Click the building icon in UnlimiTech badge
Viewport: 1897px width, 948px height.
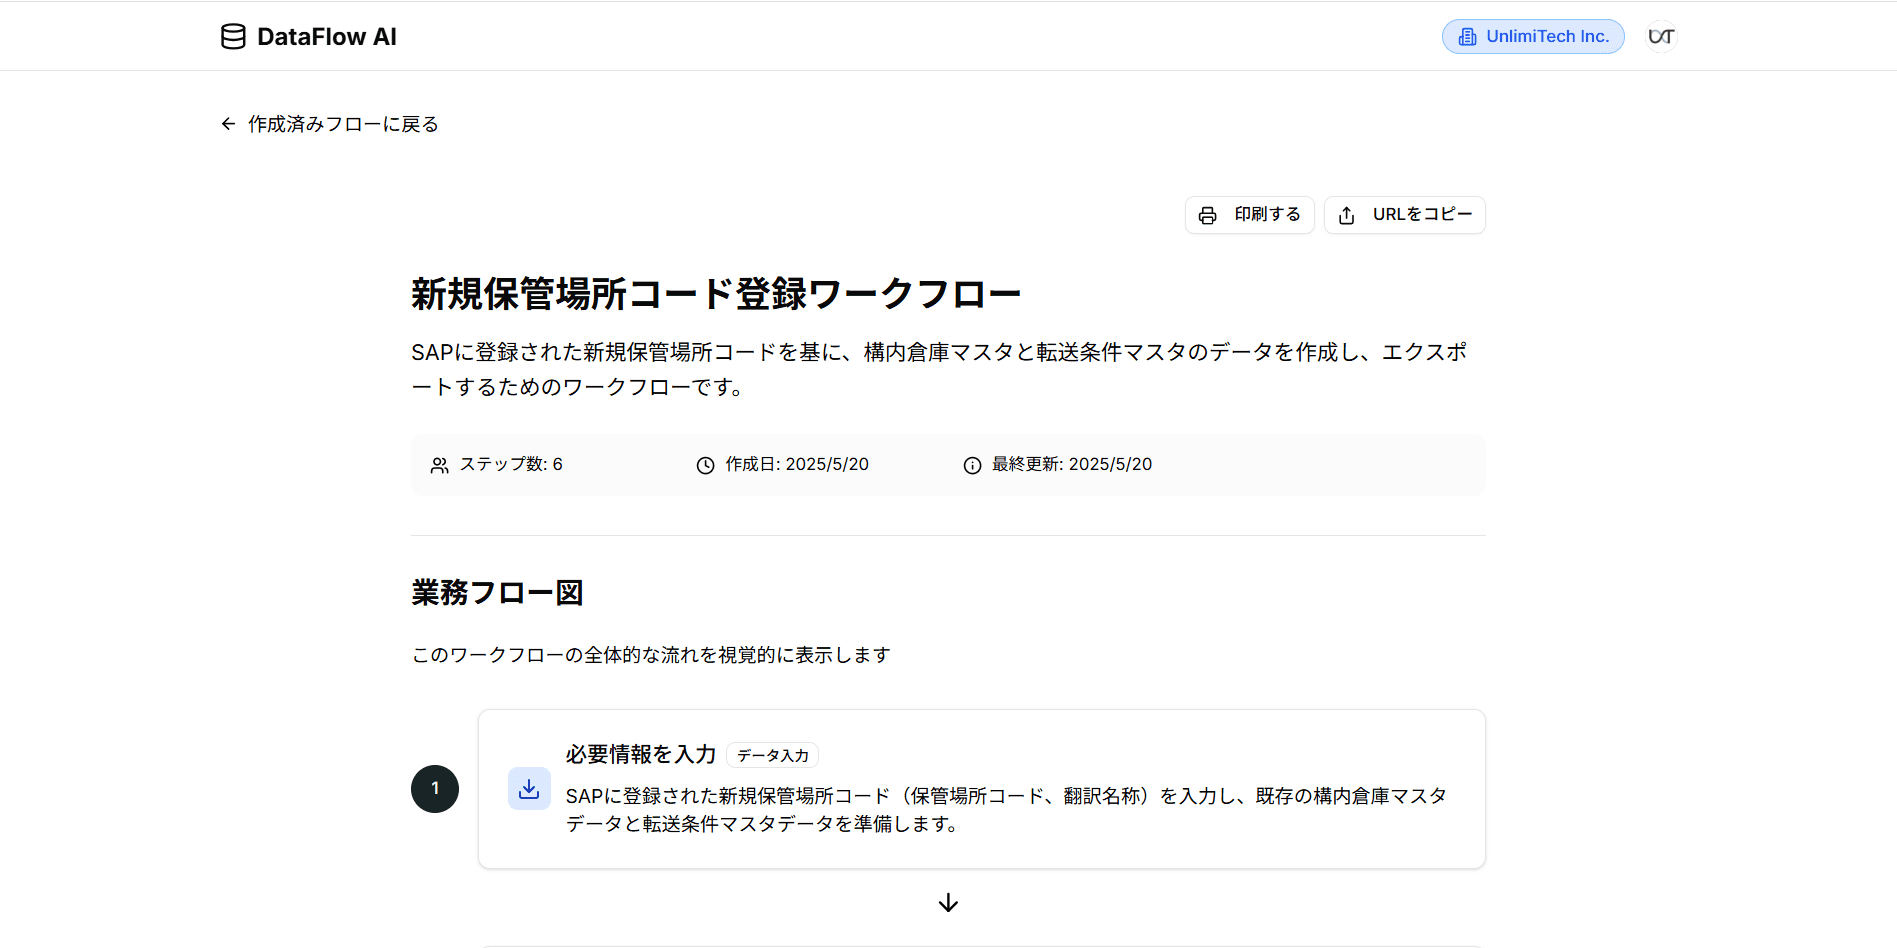tap(1466, 36)
